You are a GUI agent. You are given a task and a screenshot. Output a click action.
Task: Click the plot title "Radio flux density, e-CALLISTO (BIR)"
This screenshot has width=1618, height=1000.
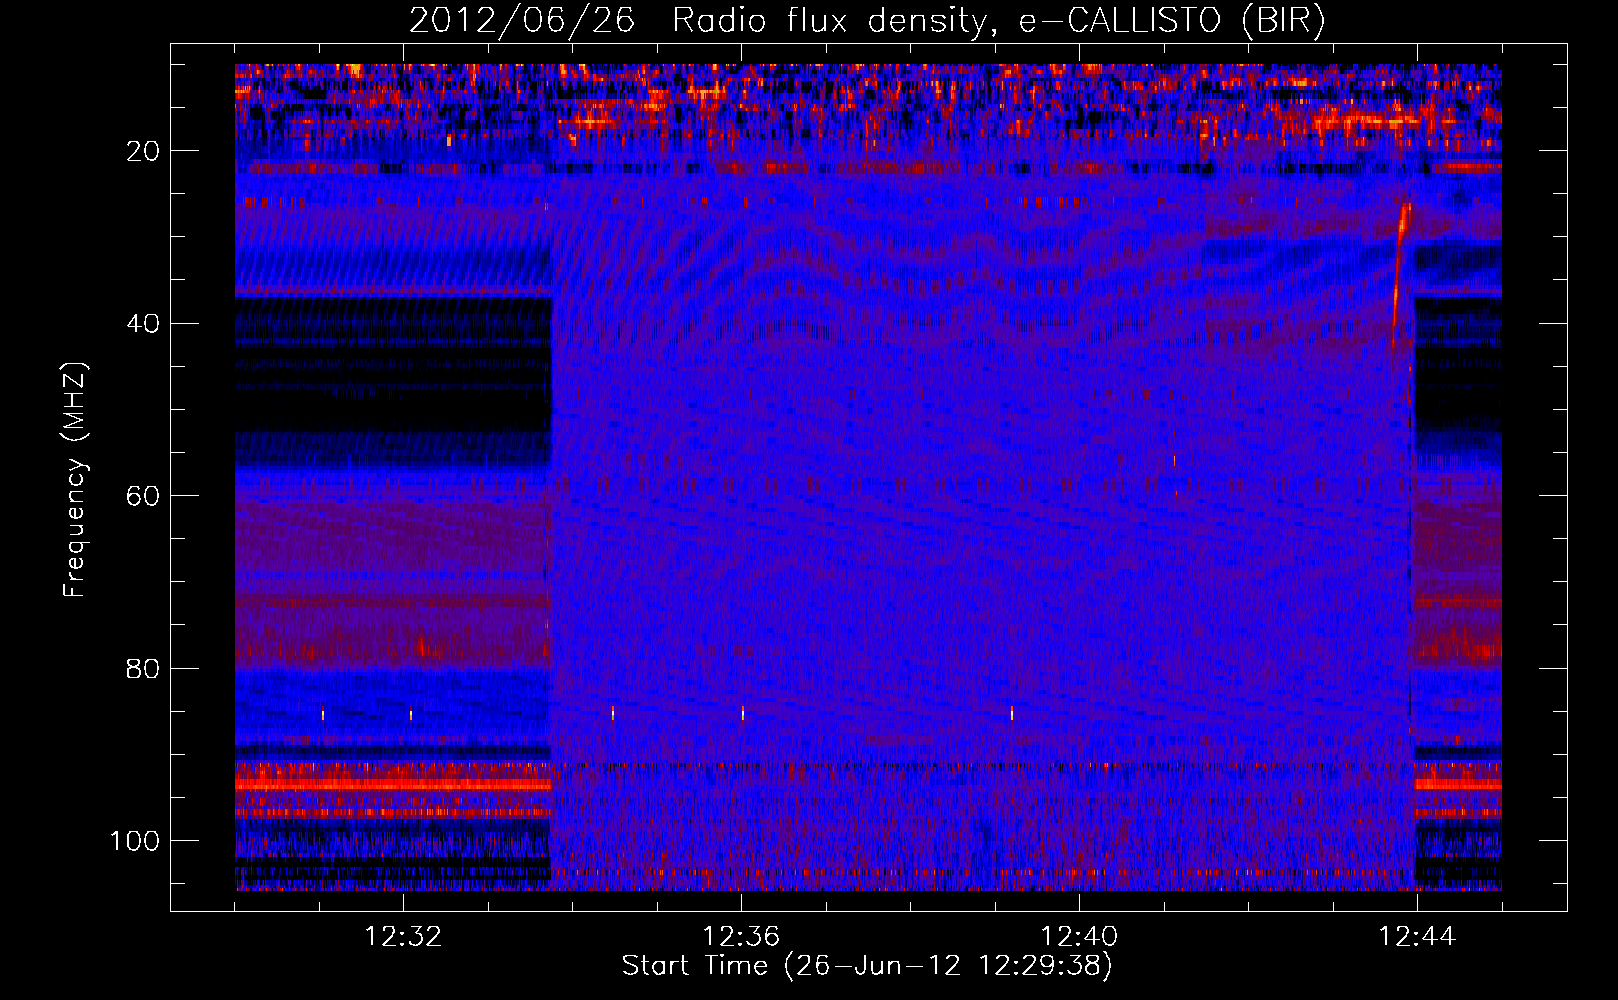(x=998, y=21)
